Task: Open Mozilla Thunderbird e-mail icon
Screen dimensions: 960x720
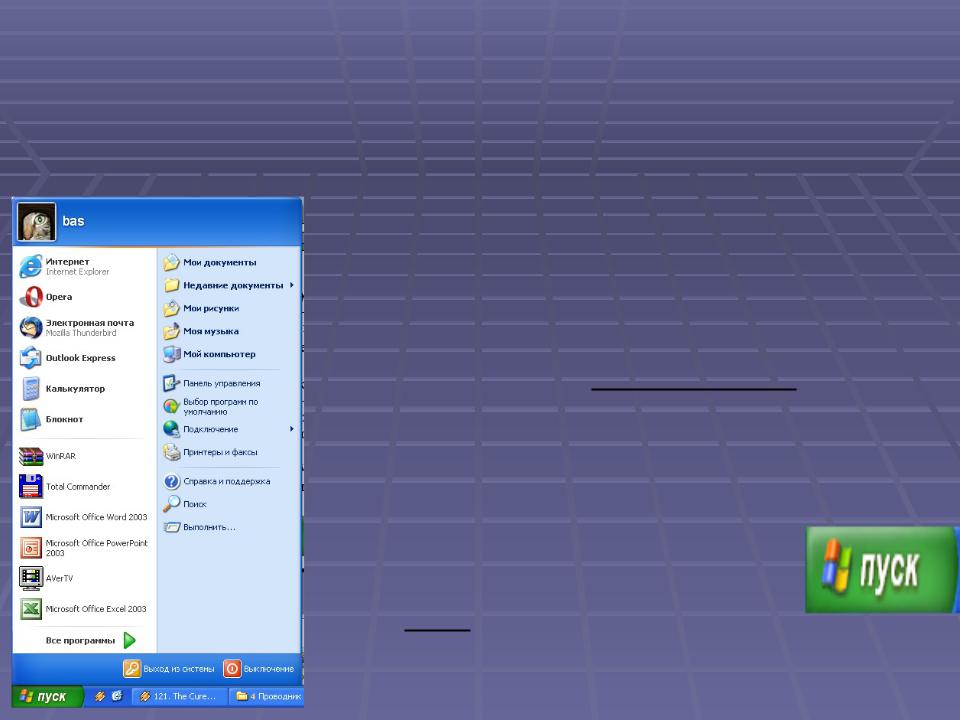Action: coord(31,328)
